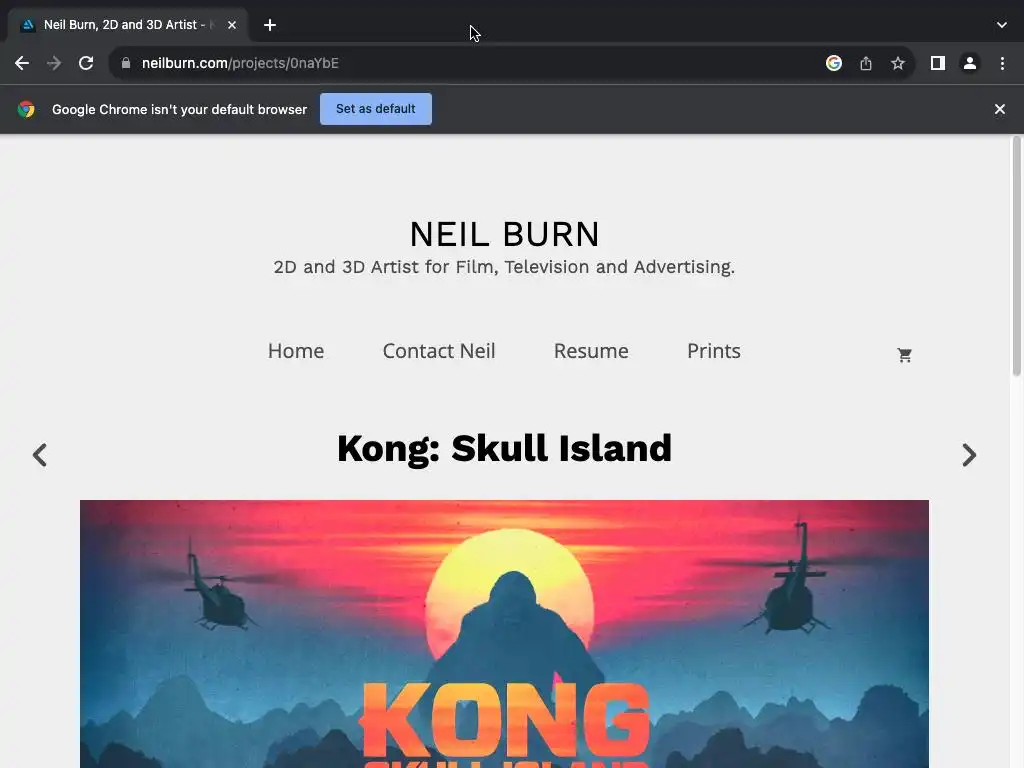Open the Chrome three-dot menu
This screenshot has height=768, width=1024.
pyautogui.click(x=1002, y=63)
